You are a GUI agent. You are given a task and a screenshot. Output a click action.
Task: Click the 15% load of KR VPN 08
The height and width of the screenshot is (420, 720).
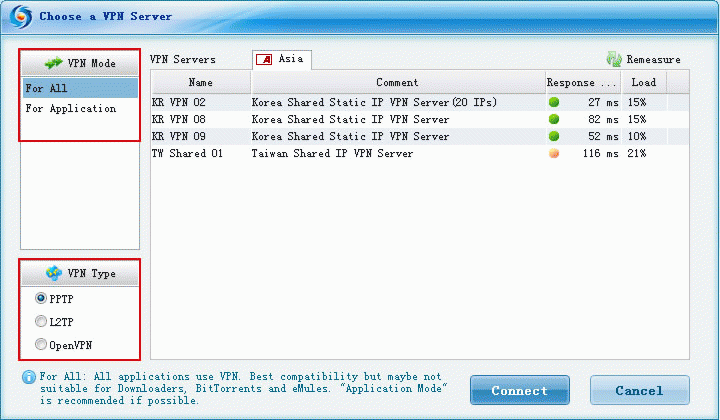tap(637, 119)
